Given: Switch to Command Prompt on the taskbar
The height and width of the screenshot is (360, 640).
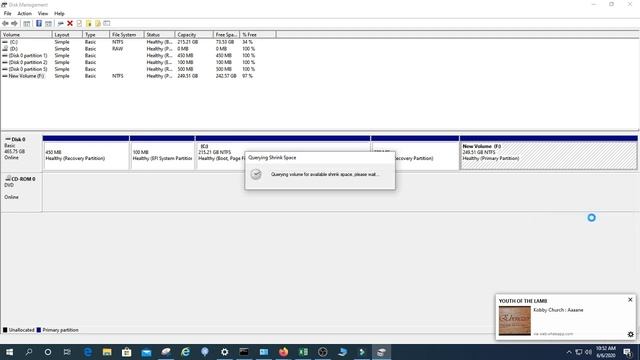Looking at the screenshot, I should (x=244, y=352).
